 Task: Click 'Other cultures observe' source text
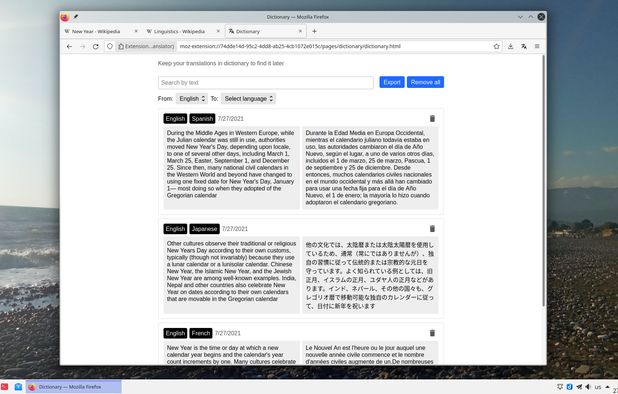tap(231, 275)
